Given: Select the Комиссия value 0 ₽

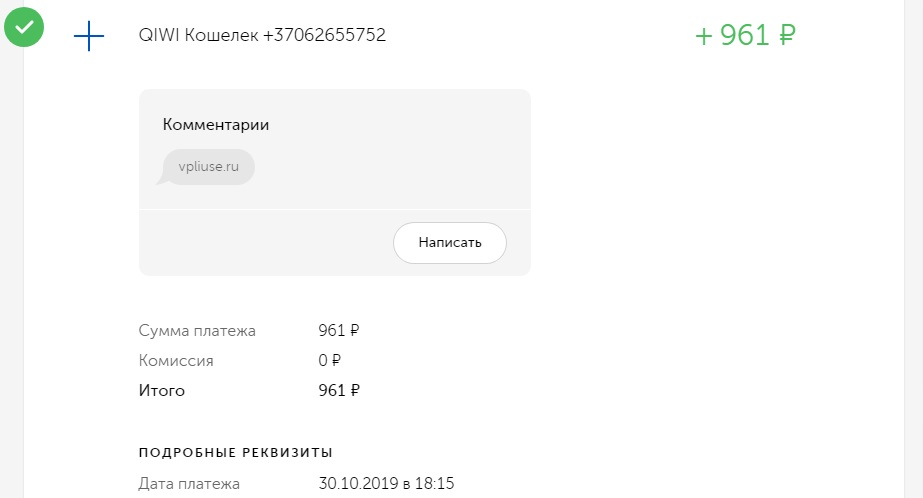Looking at the screenshot, I should [329, 360].
